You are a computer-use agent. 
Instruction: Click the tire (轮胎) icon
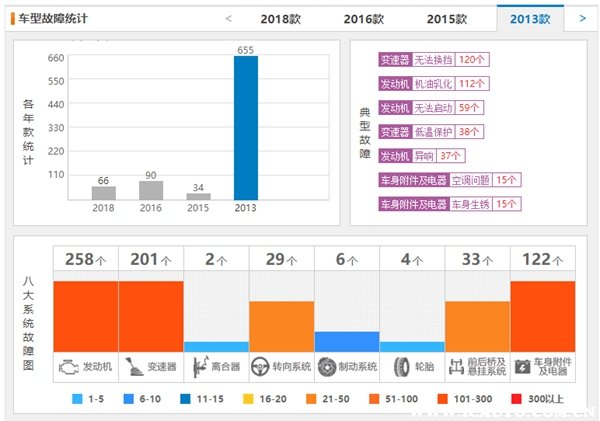tap(393, 367)
